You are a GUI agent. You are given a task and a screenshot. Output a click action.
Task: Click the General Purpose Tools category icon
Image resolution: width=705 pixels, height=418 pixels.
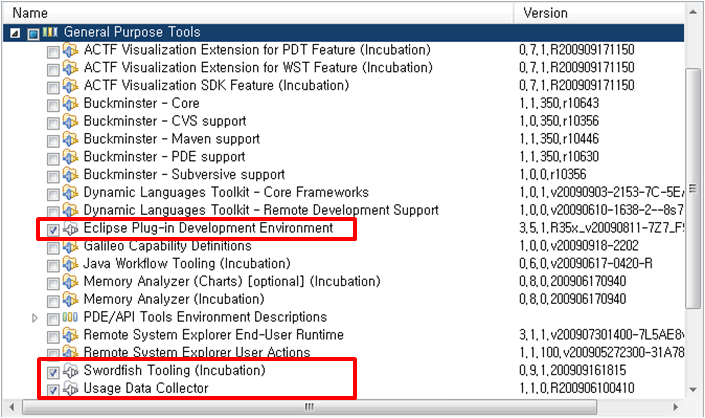coord(50,32)
